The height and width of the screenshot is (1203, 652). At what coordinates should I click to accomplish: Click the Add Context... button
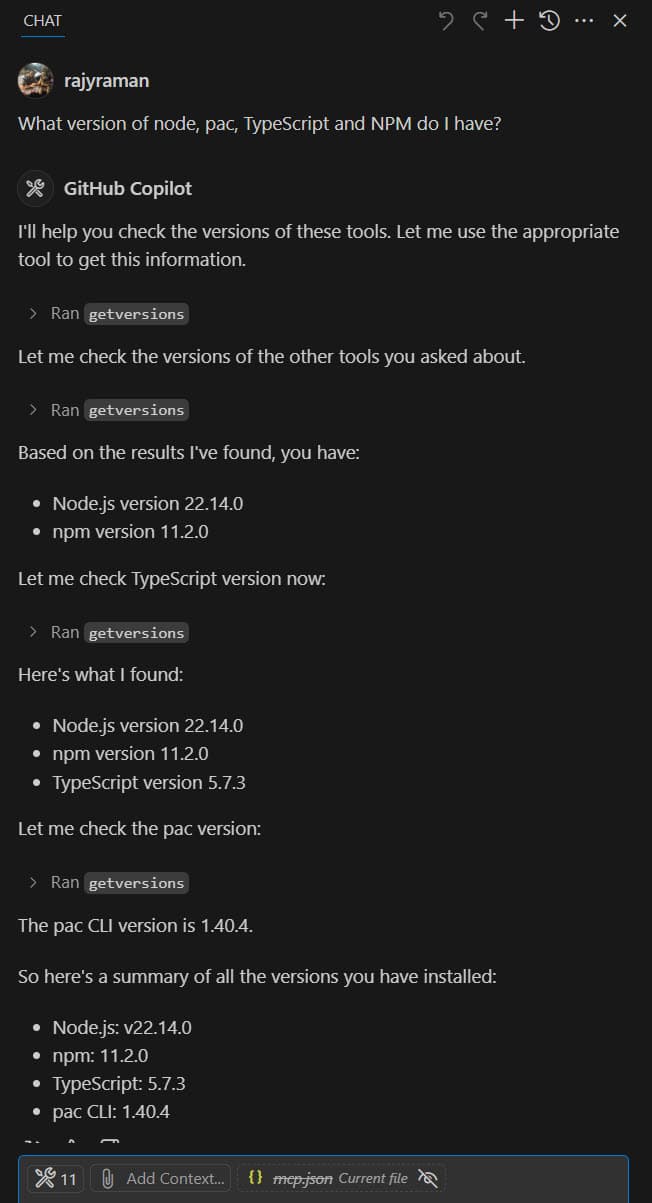(162, 1178)
